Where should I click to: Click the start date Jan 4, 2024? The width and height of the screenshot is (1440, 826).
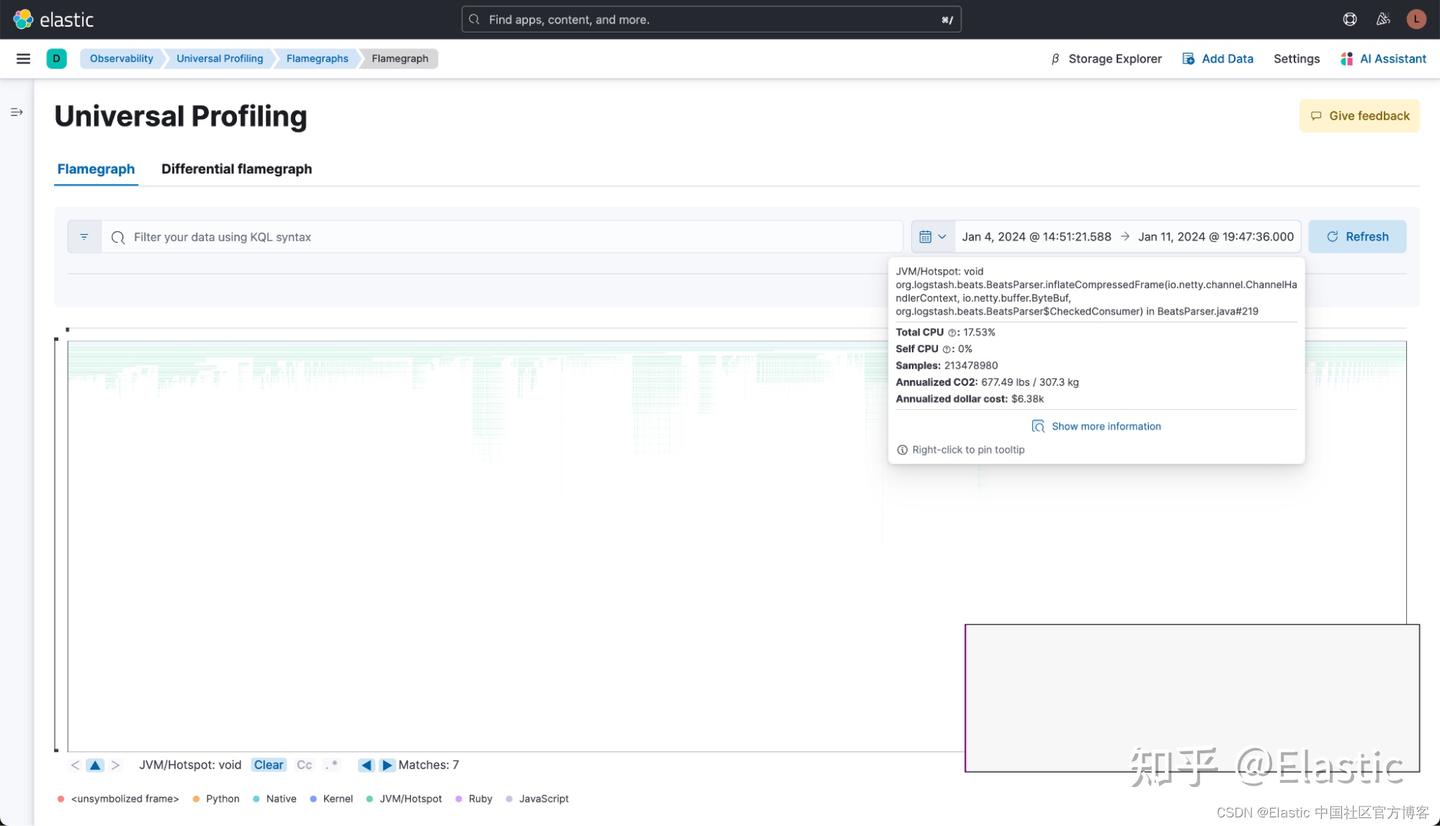coord(1037,237)
